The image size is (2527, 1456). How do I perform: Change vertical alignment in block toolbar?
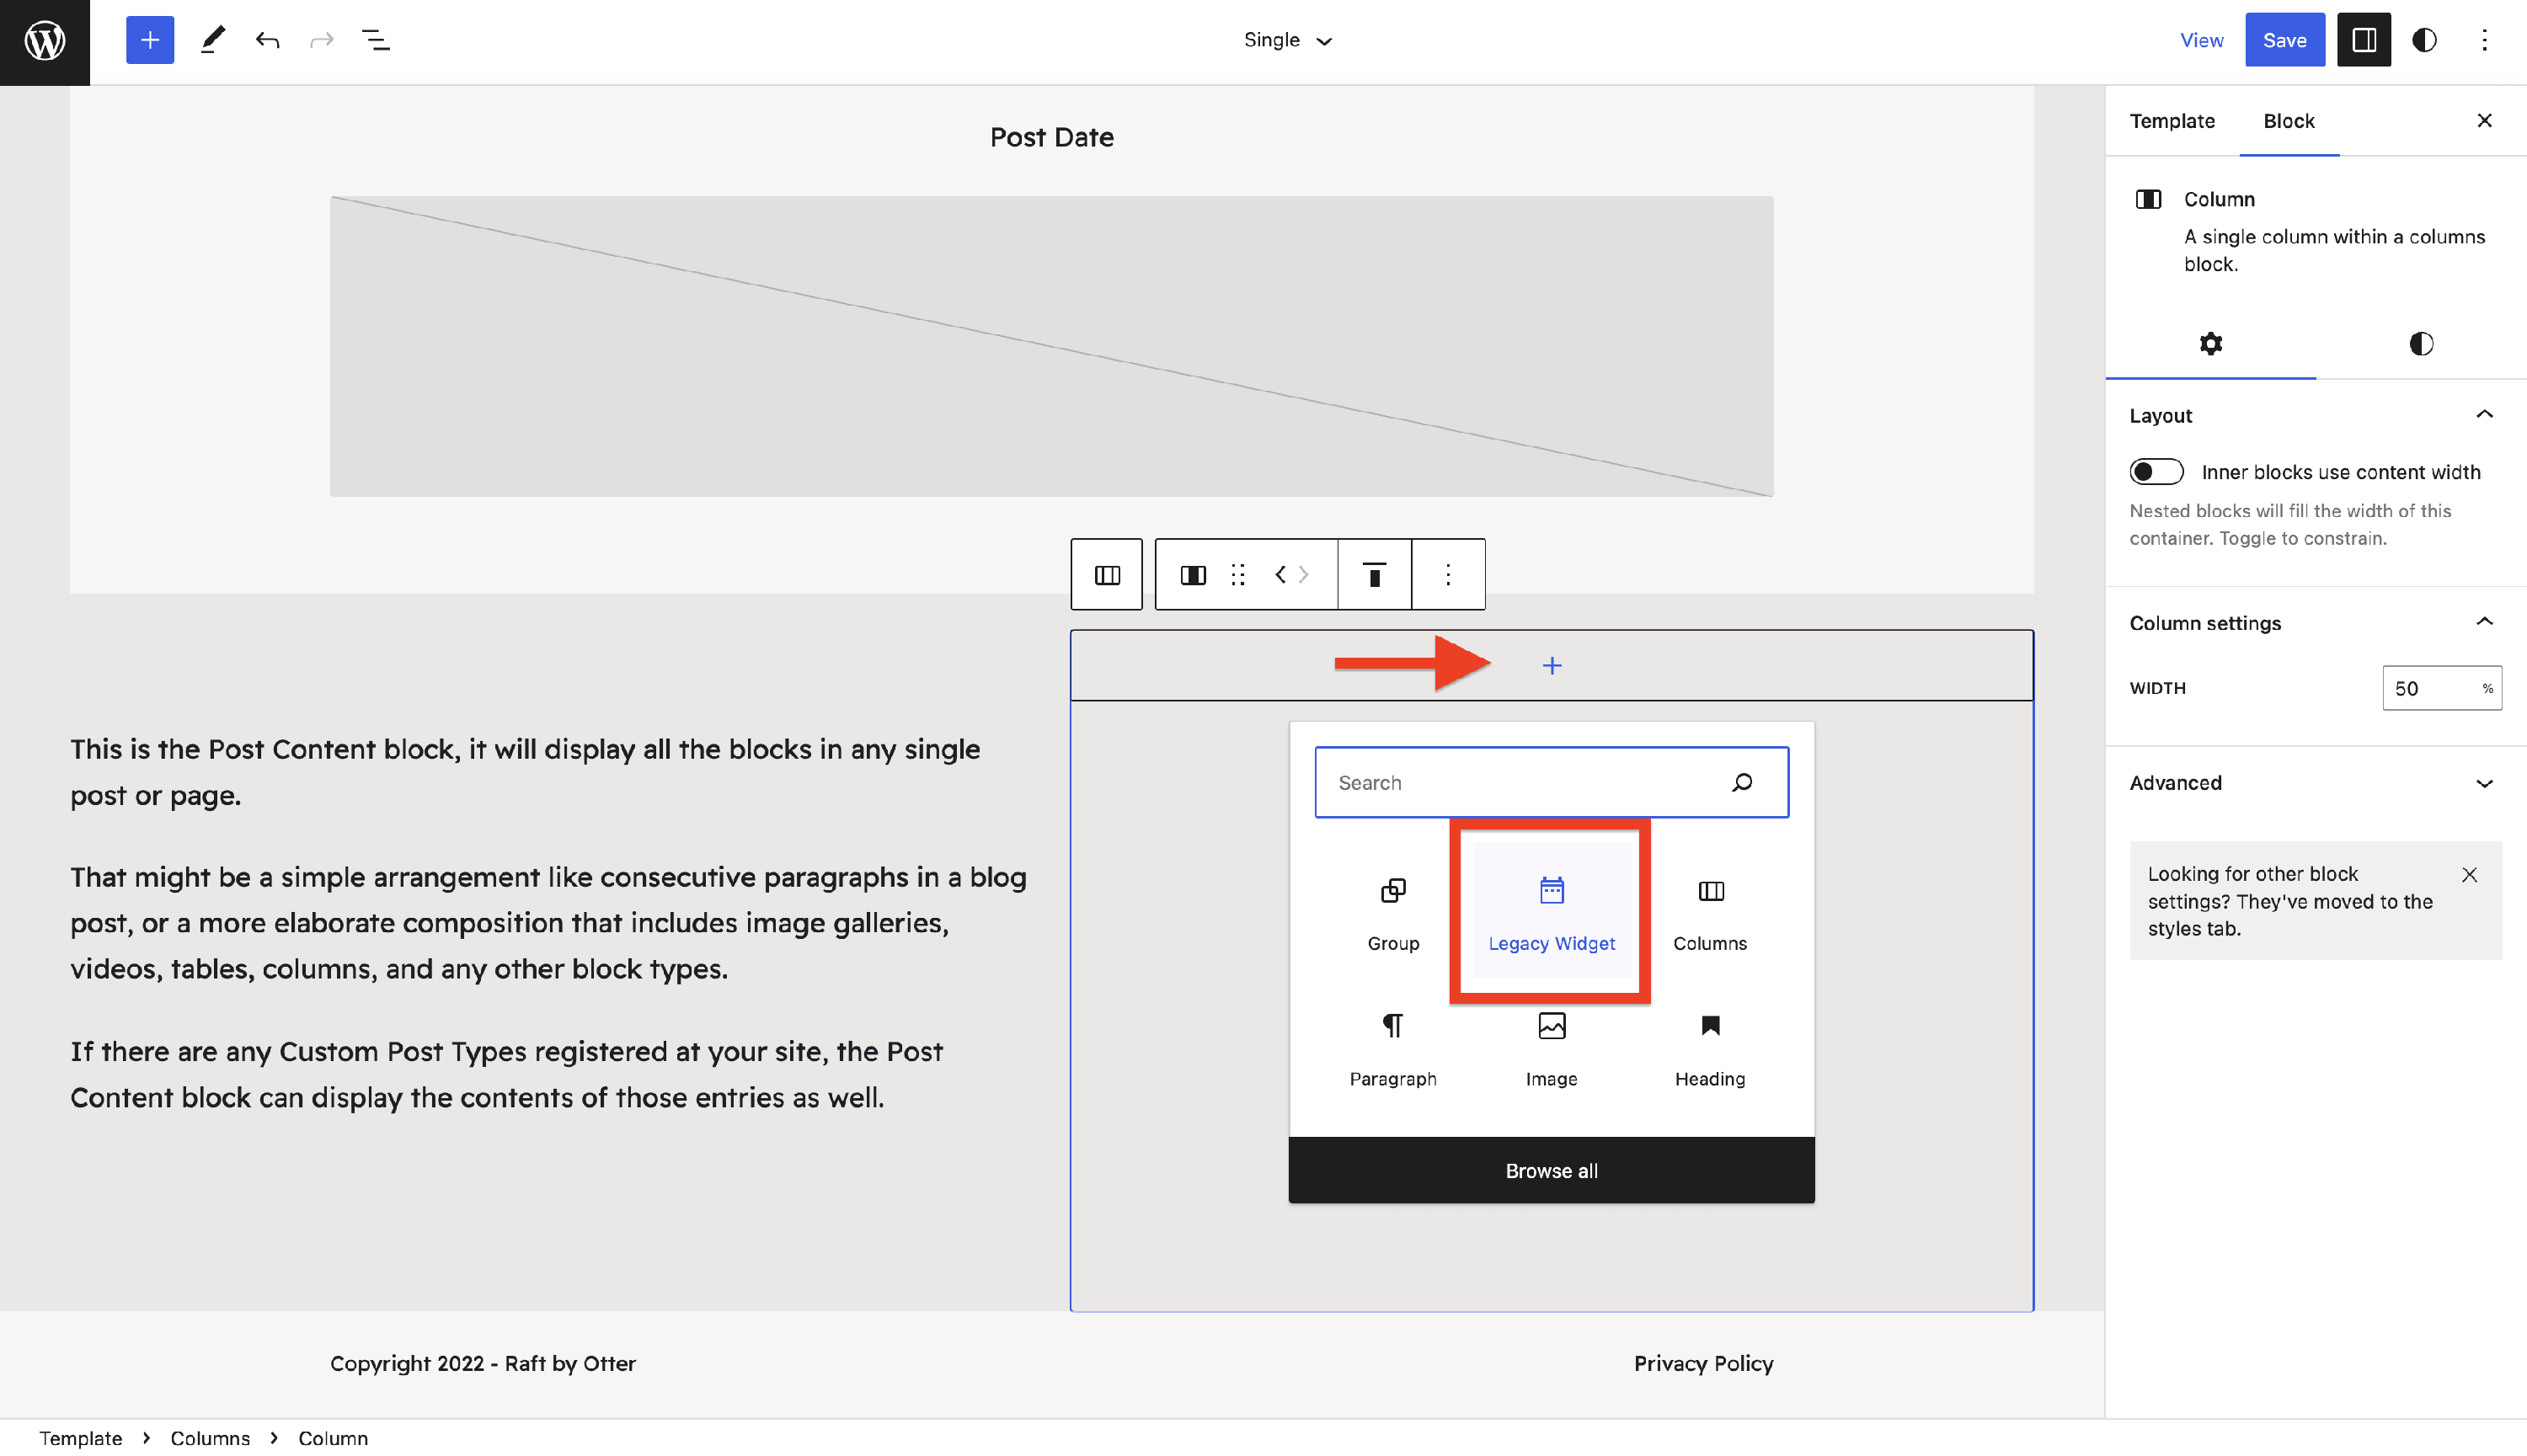1374,574
